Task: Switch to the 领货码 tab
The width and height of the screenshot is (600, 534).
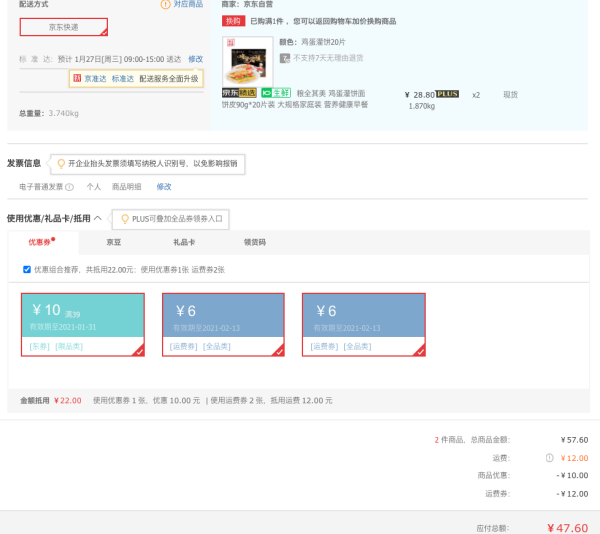Action: click(255, 242)
